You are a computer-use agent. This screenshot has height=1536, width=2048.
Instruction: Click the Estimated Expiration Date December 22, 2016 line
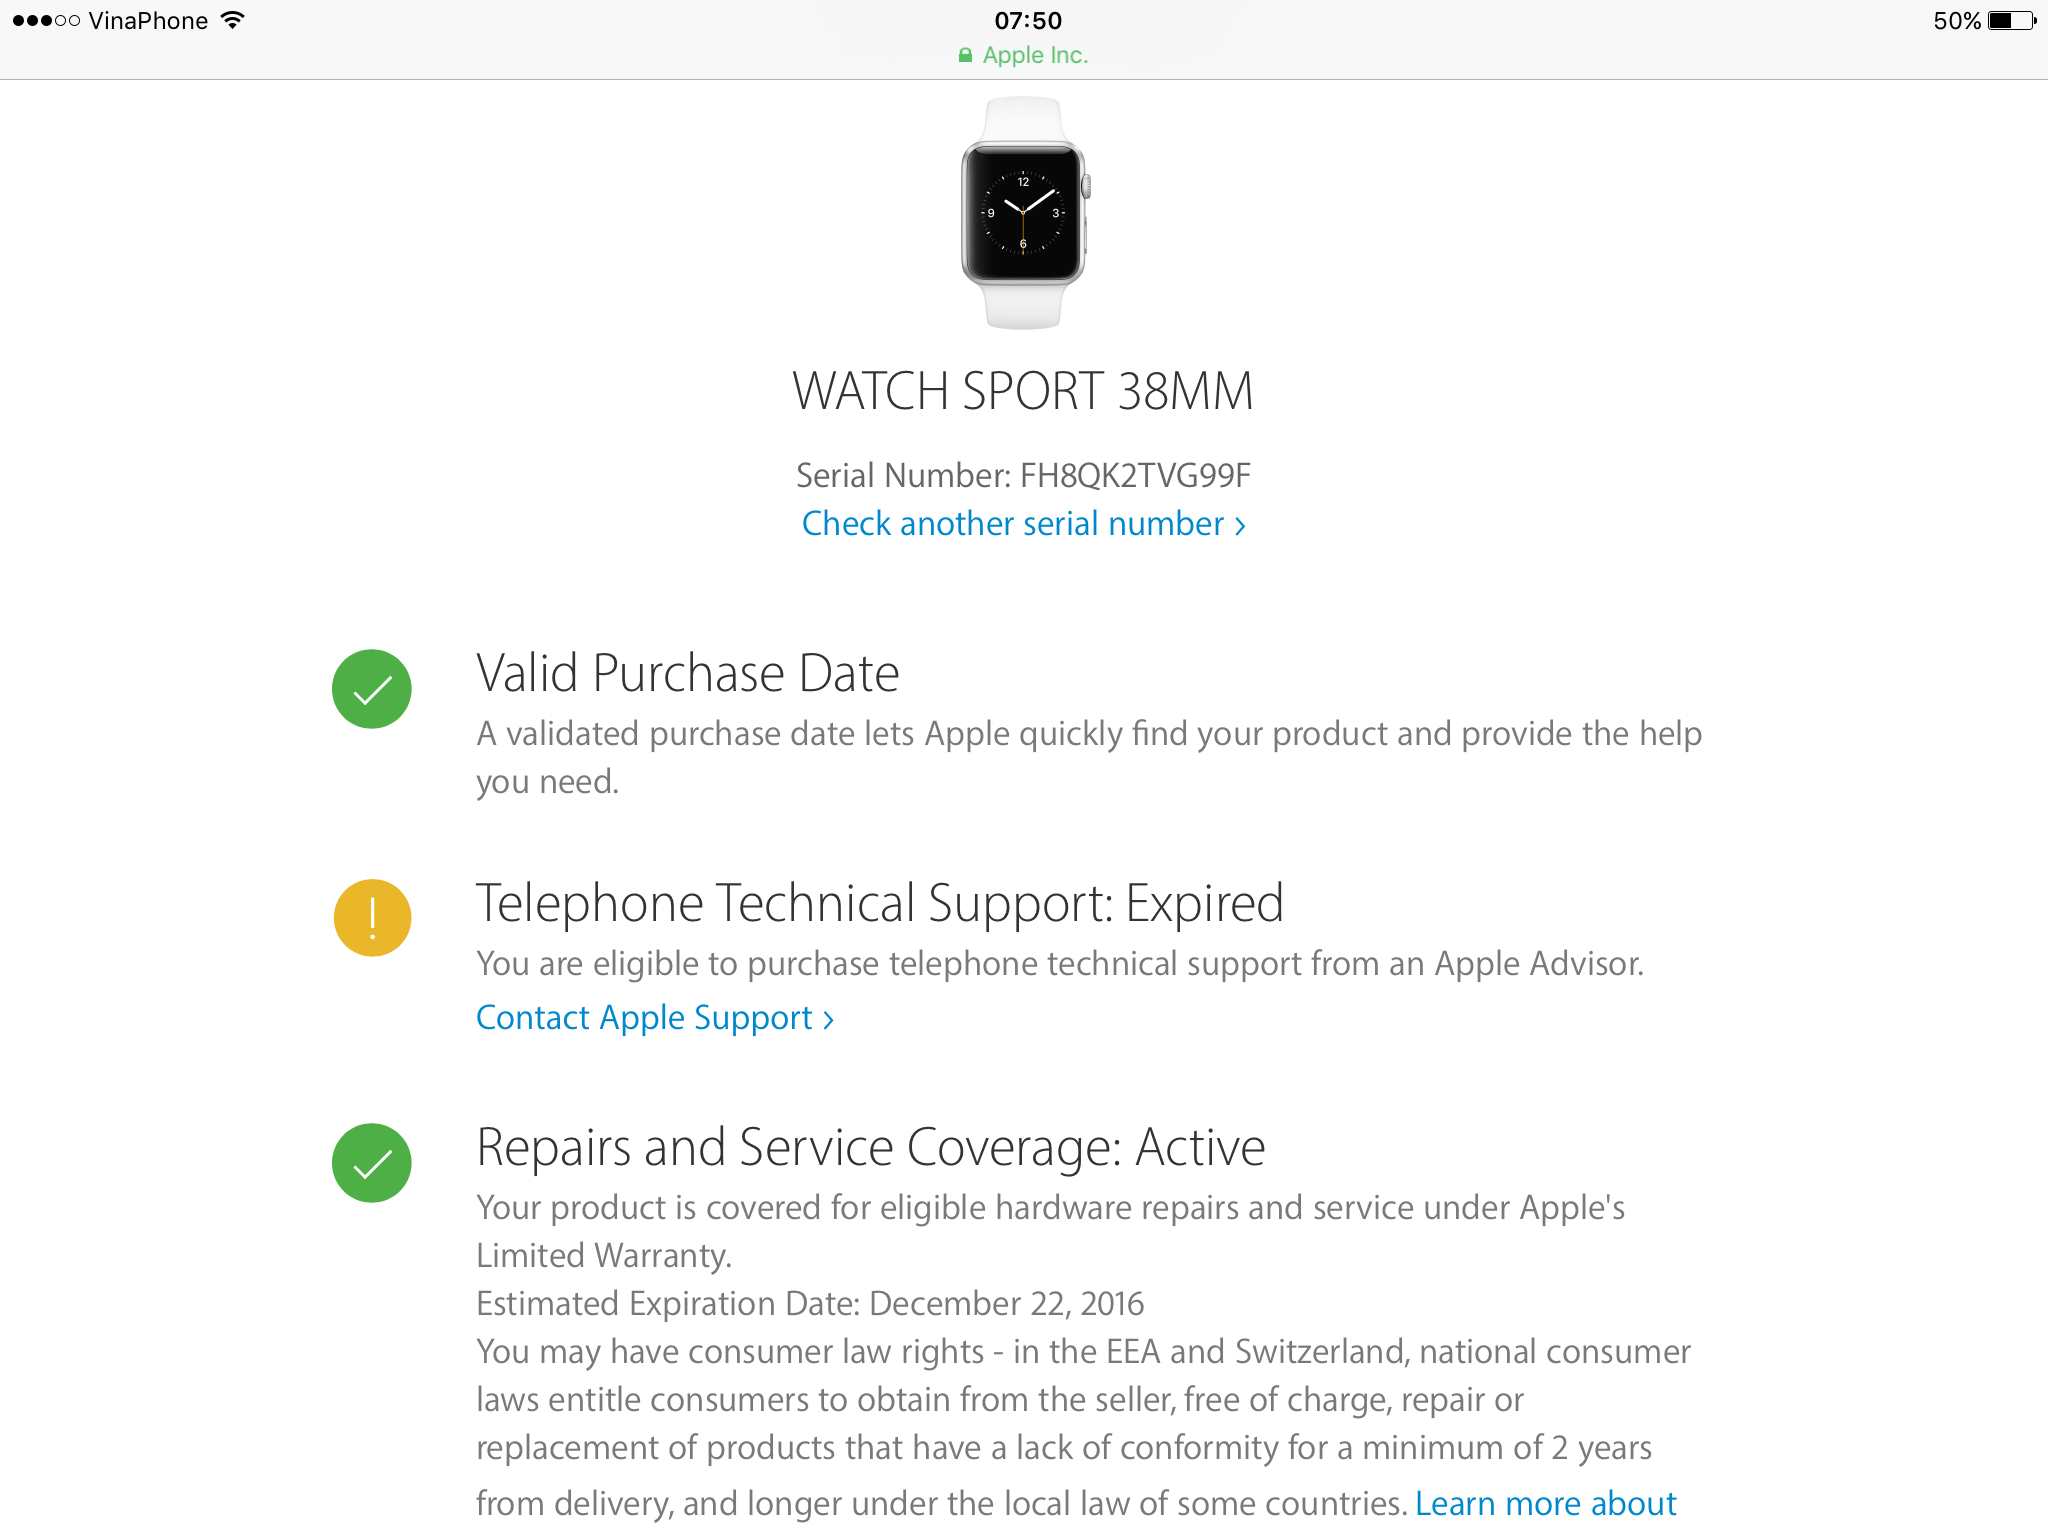pos(810,1304)
